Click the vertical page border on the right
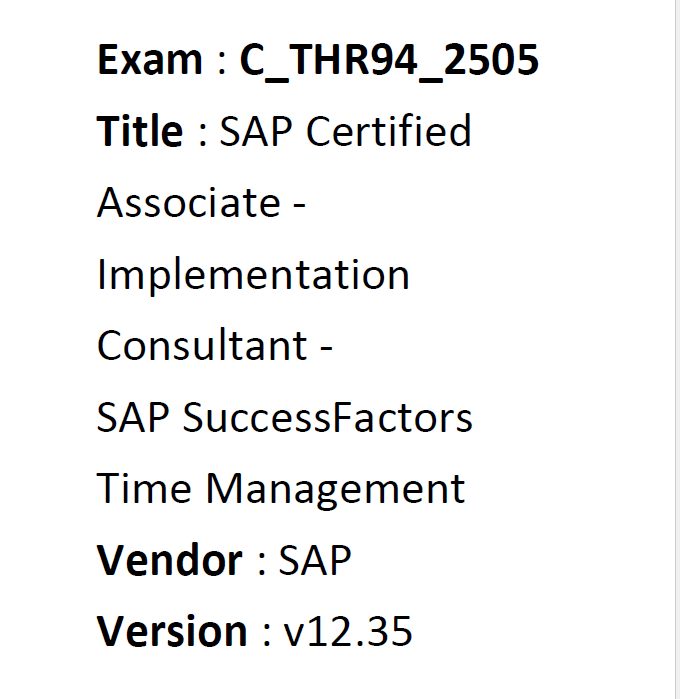Image resolution: width=680 pixels, height=699 pixels. [676, 350]
